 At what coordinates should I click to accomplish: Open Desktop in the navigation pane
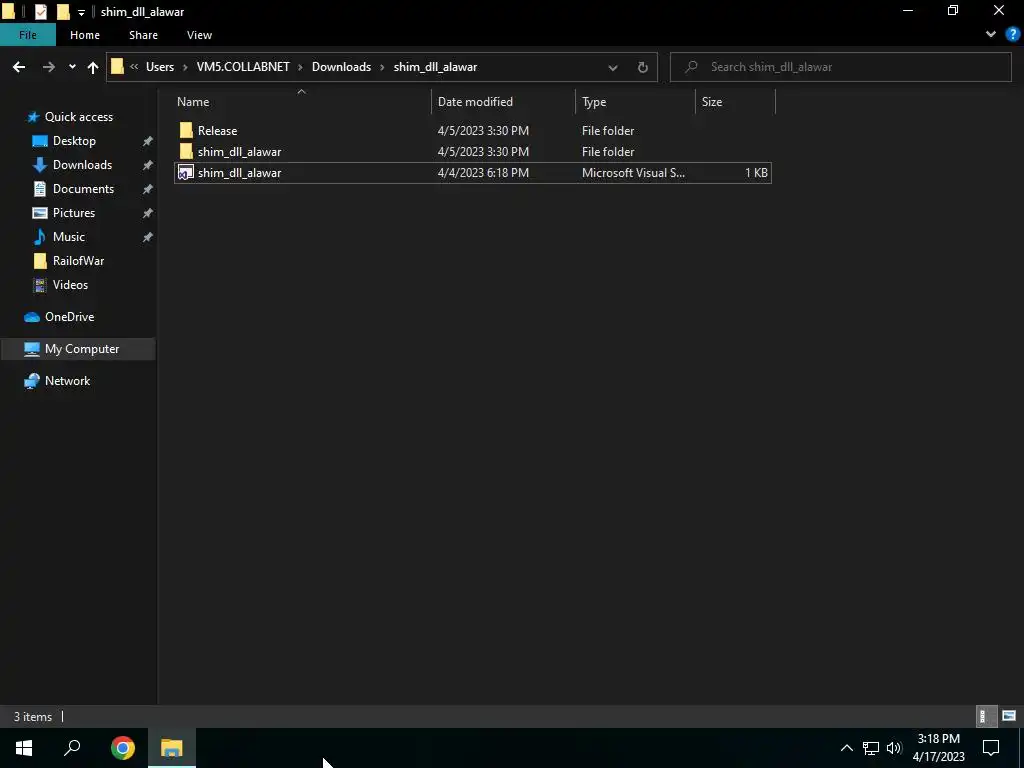pos(74,141)
